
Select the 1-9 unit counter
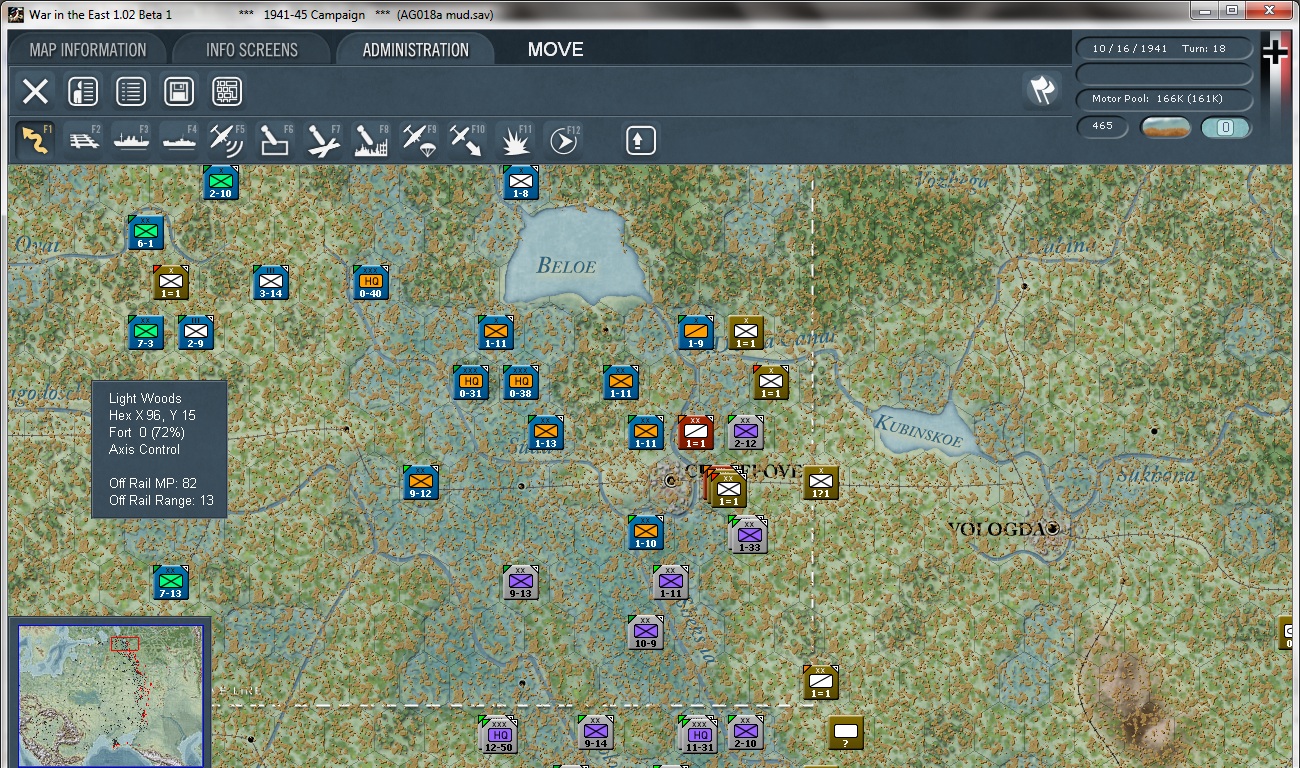(x=696, y=333)
